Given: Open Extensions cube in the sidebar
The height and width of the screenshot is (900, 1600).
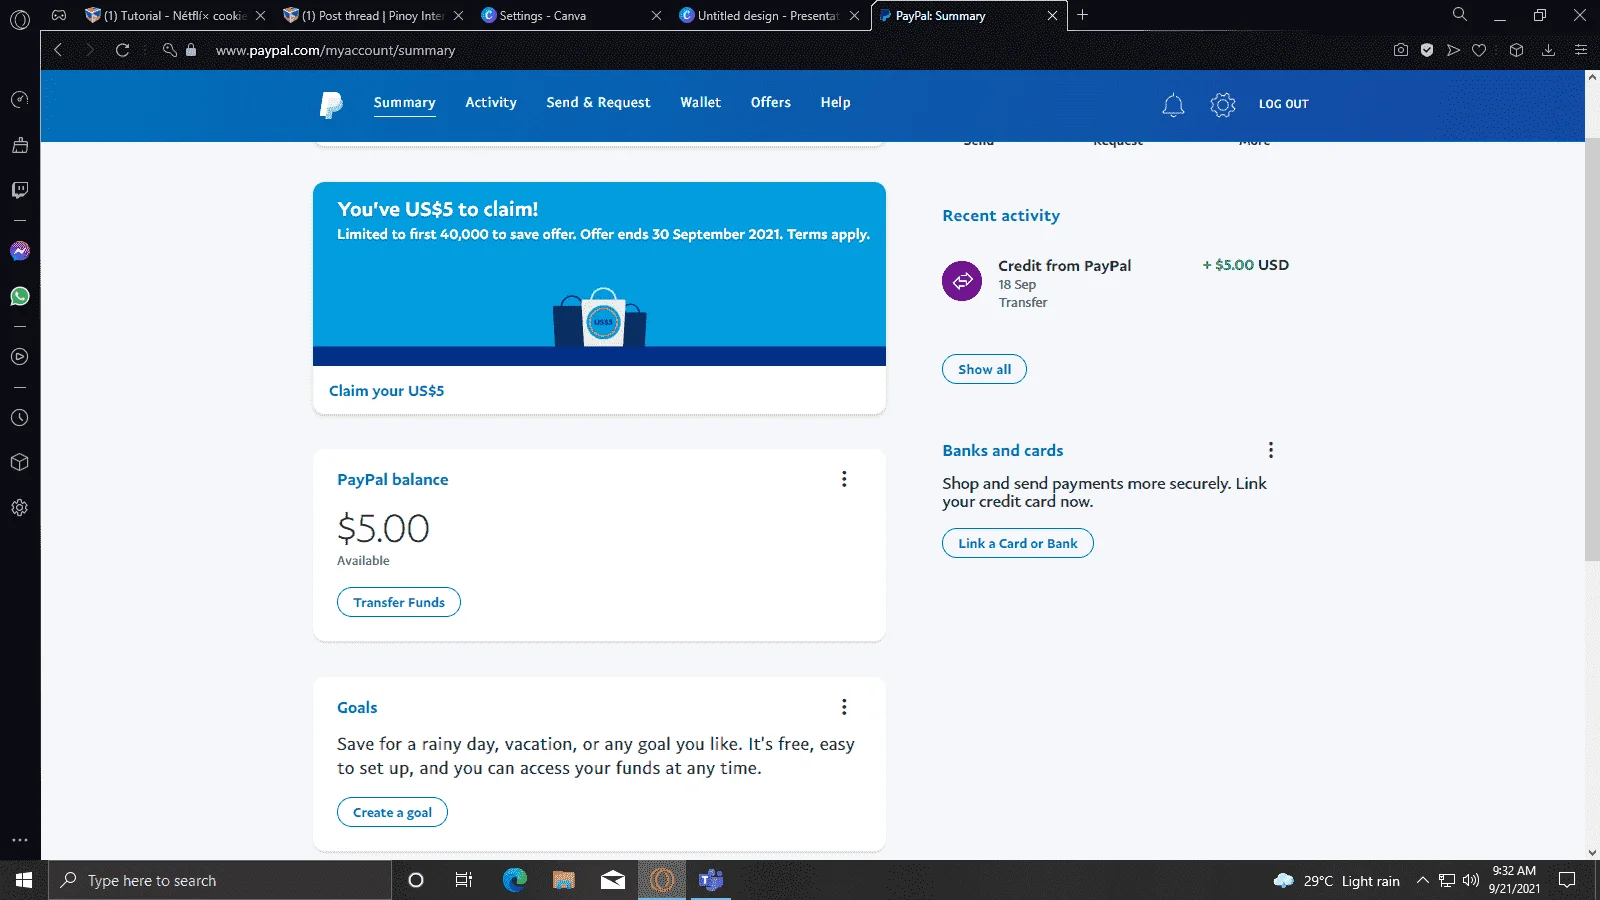Looking at the screenshot, I should pyautogui.click(x=19, y=462).
